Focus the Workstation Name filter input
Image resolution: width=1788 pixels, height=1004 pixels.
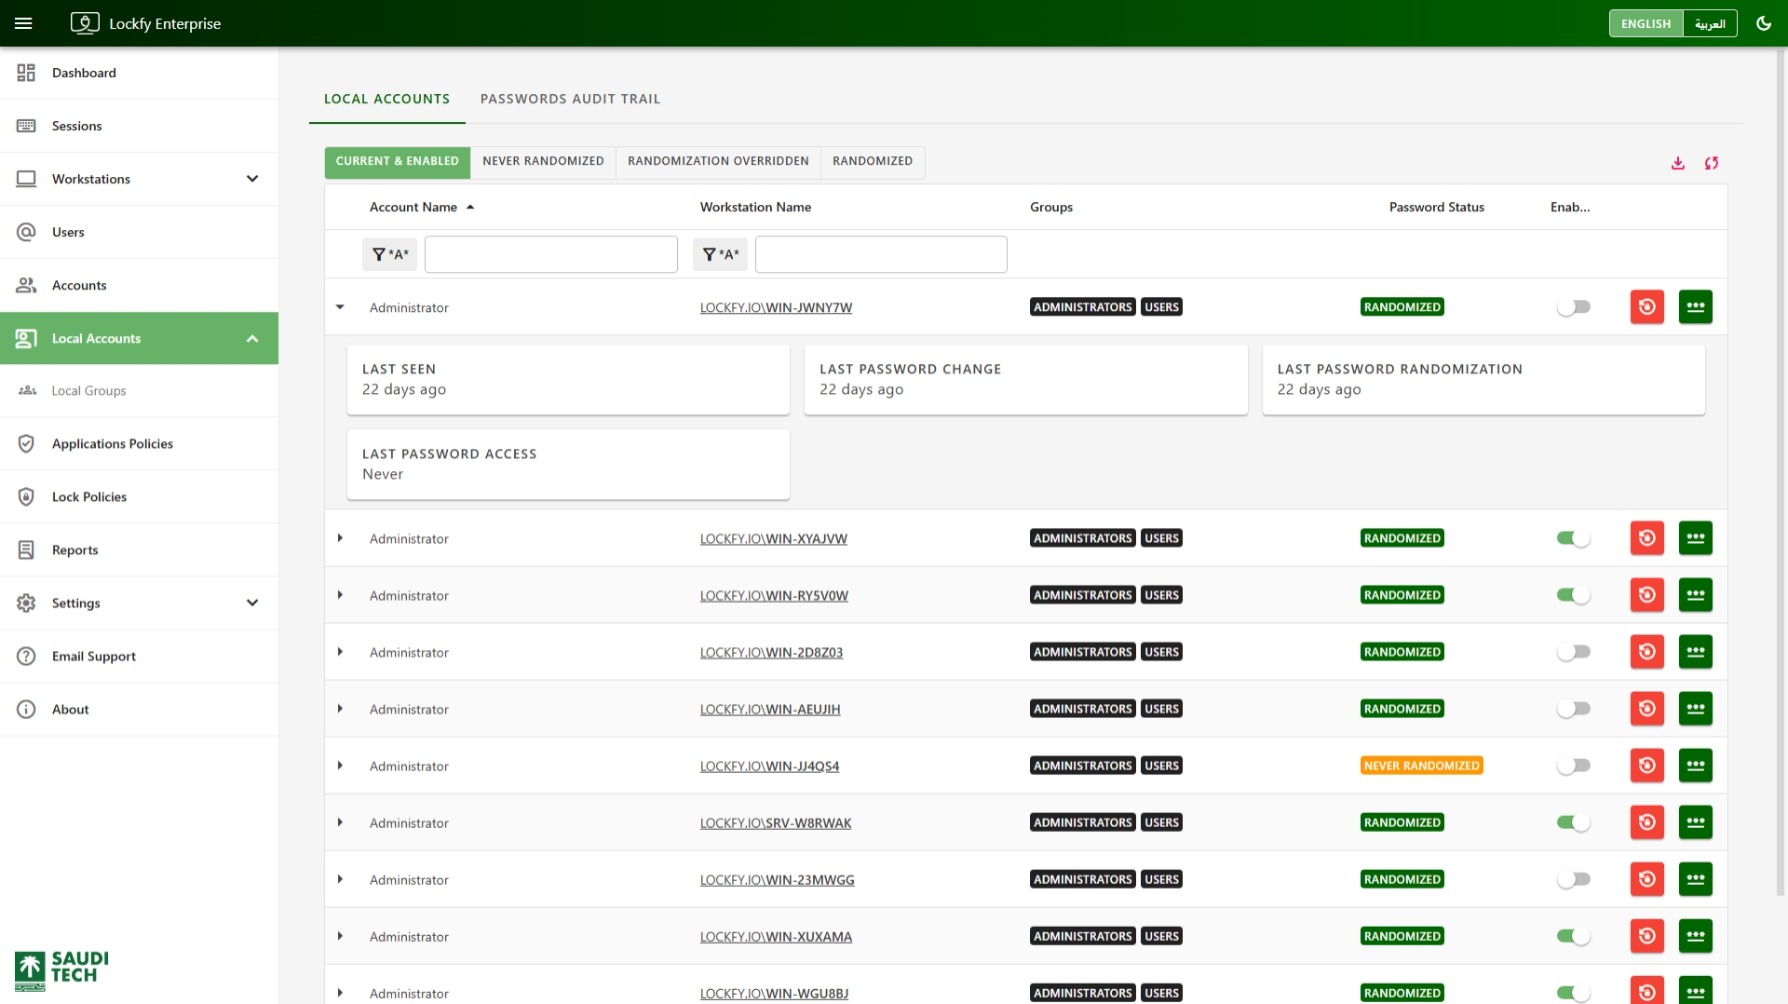881,254
